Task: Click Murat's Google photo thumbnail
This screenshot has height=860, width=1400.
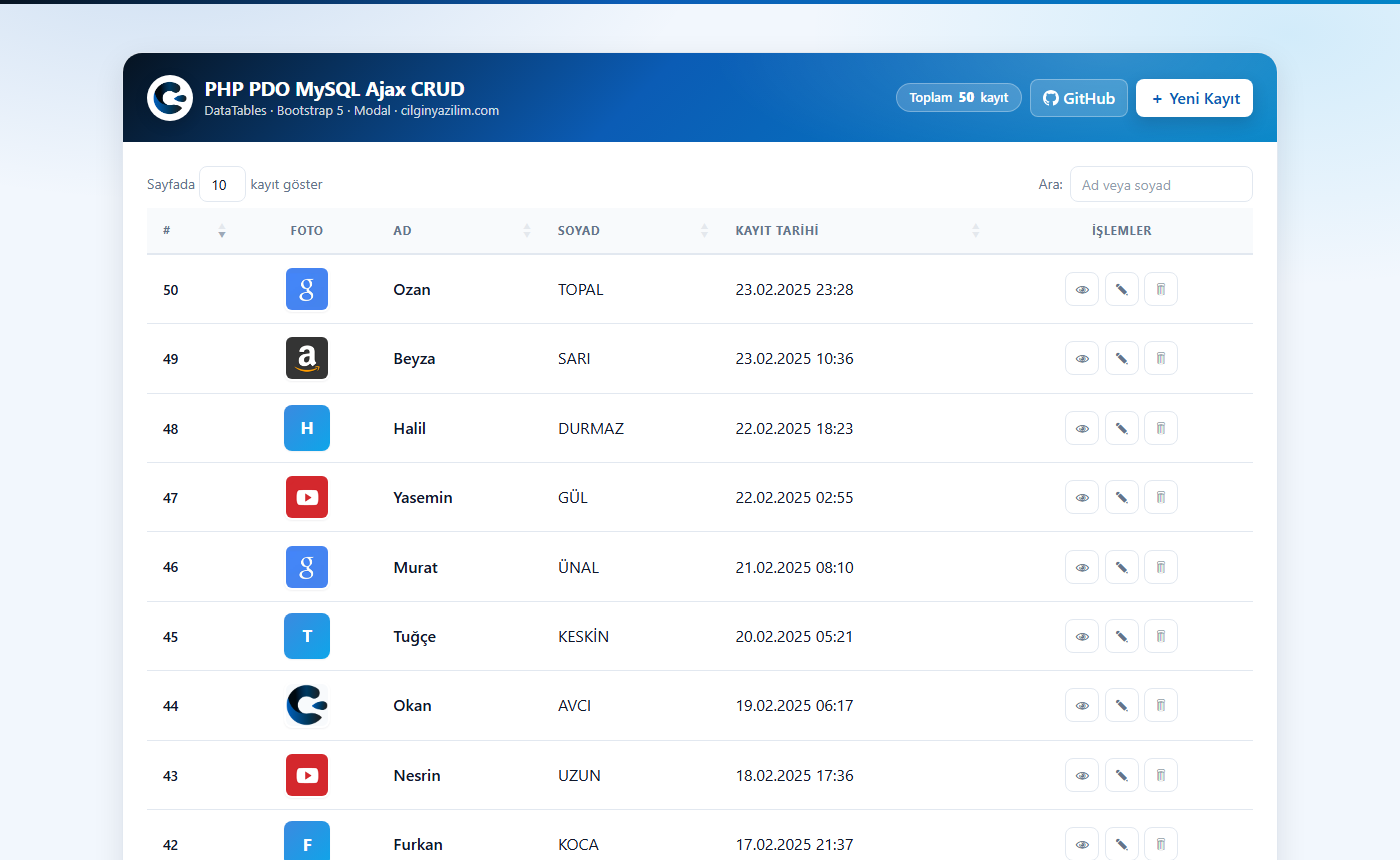Action: coord(307,567)
